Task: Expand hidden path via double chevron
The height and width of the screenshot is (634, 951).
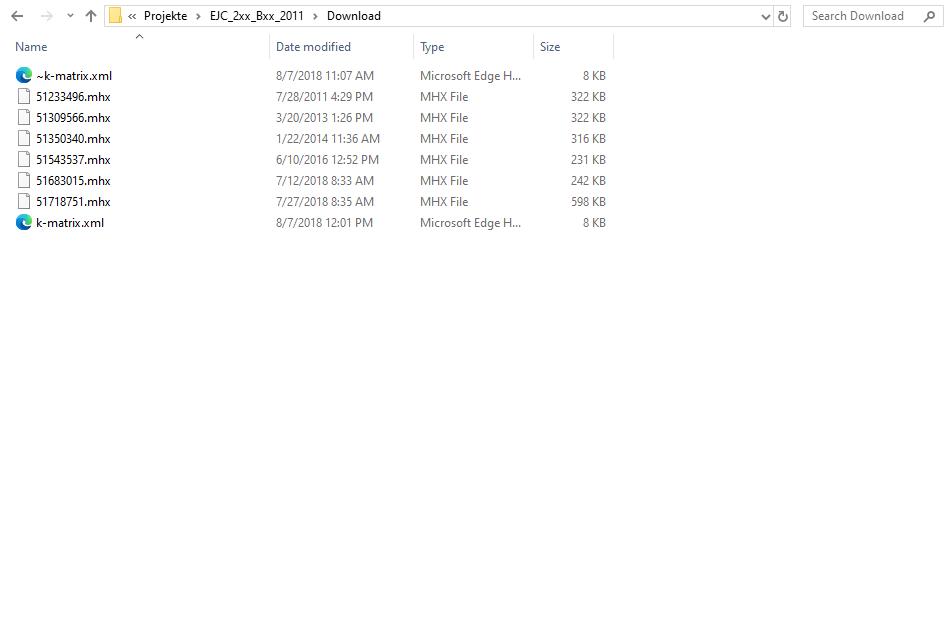Action: click(132, 16)
